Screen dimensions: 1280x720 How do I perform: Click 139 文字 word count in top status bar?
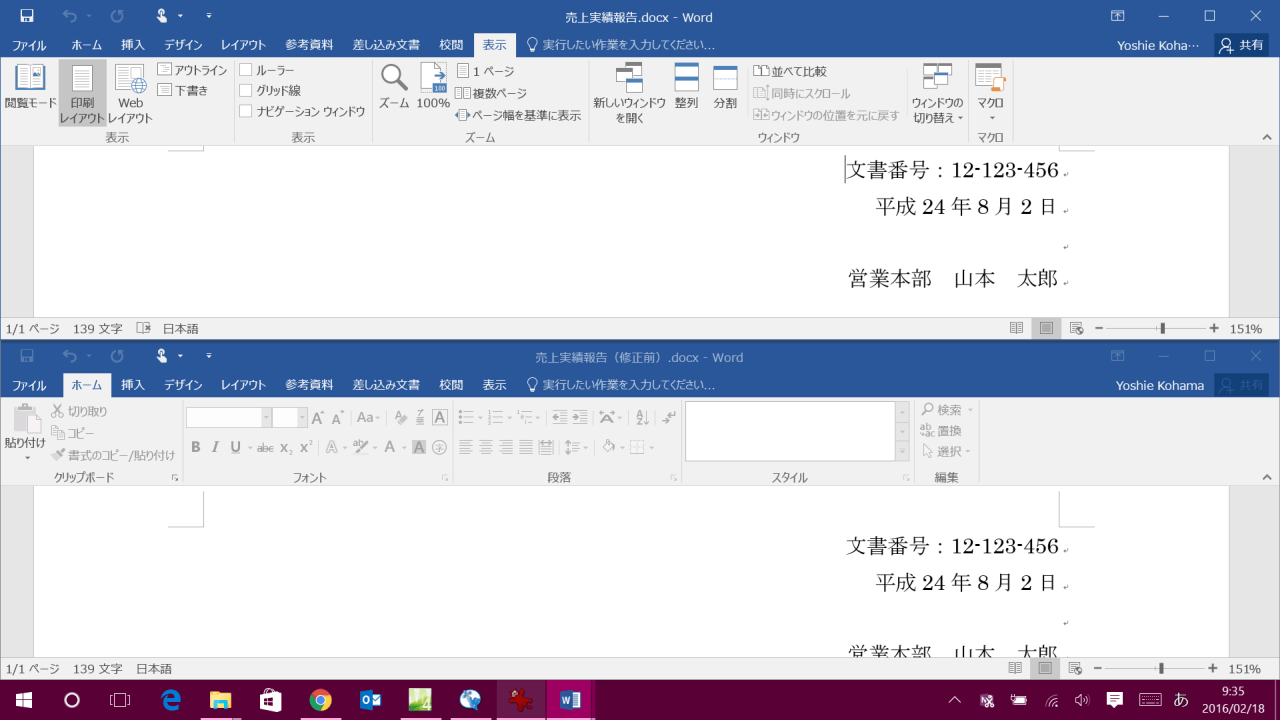pos(98,328)
